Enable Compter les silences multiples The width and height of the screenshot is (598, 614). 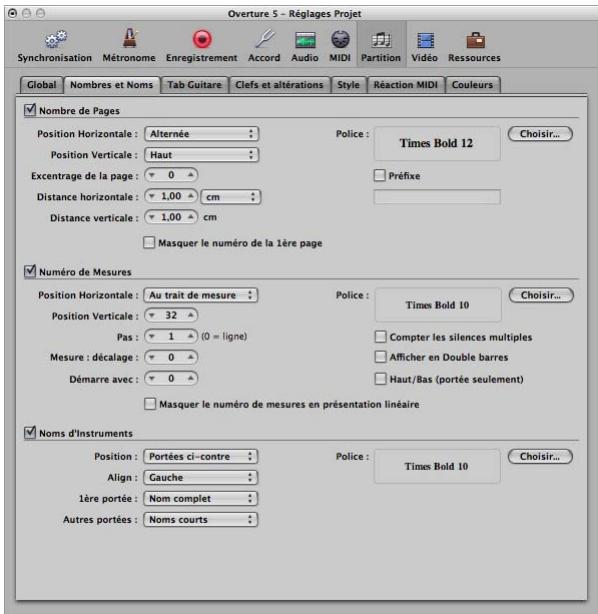pos(381,337)
